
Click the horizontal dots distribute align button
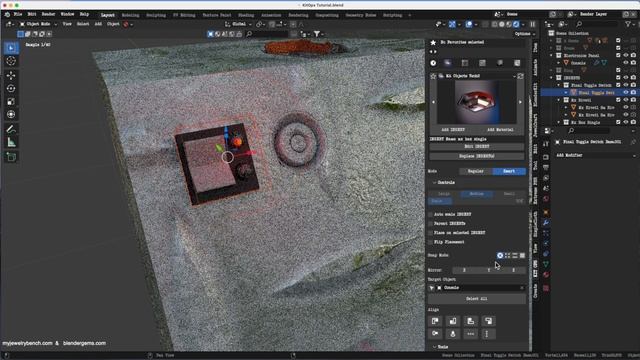coord(470,334)
